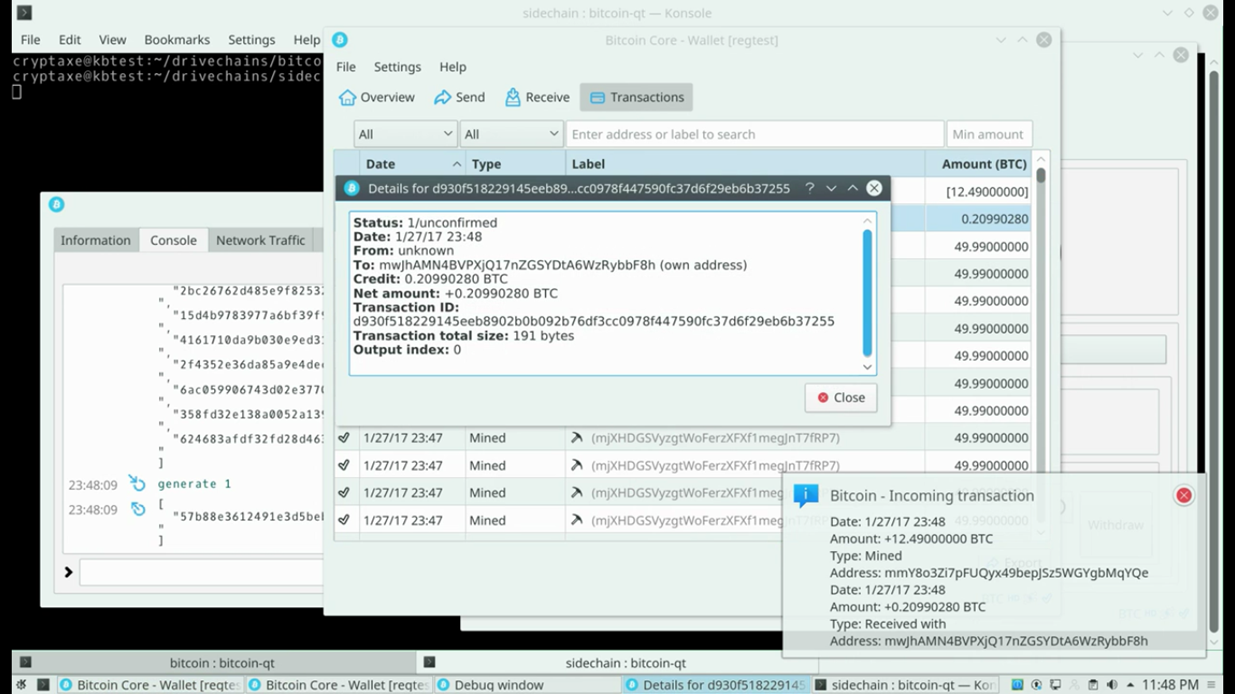Click the Bitcoin icon in Details dialog titlebar

[351, 188]
